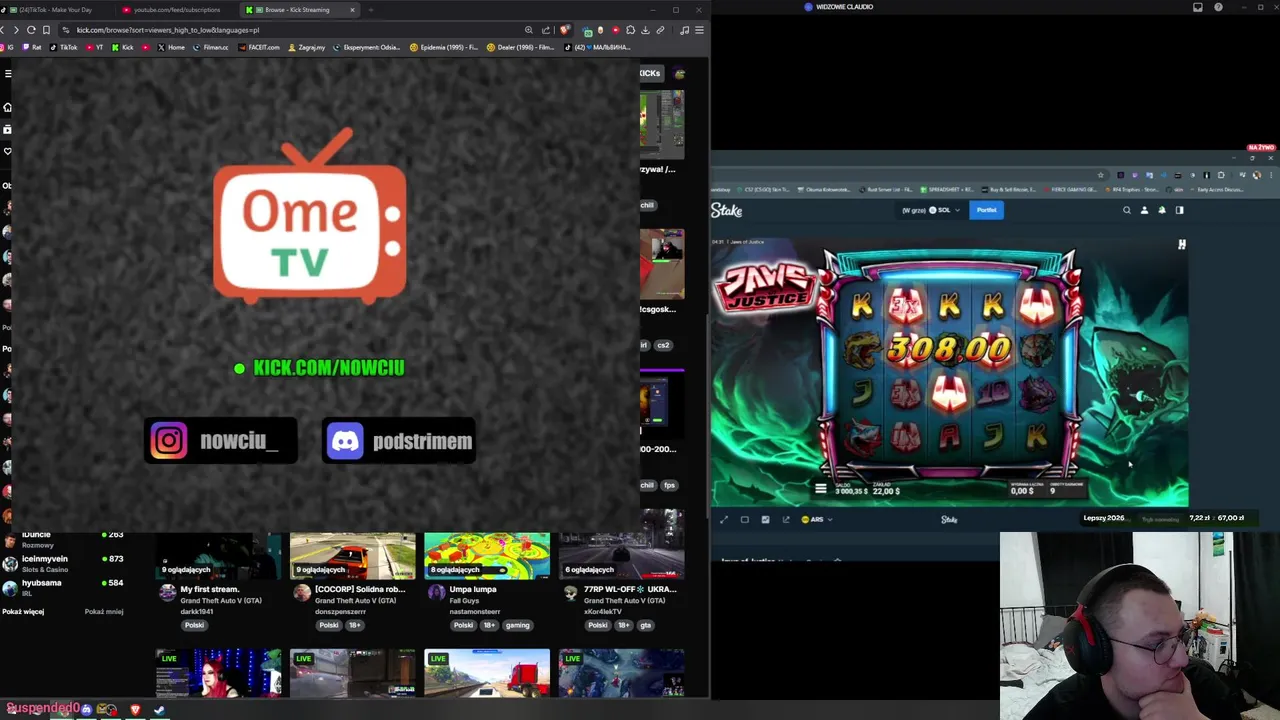Click the Stake logo in header
This screenshot has width=1280, height=720.
click(x=727, y=210)
